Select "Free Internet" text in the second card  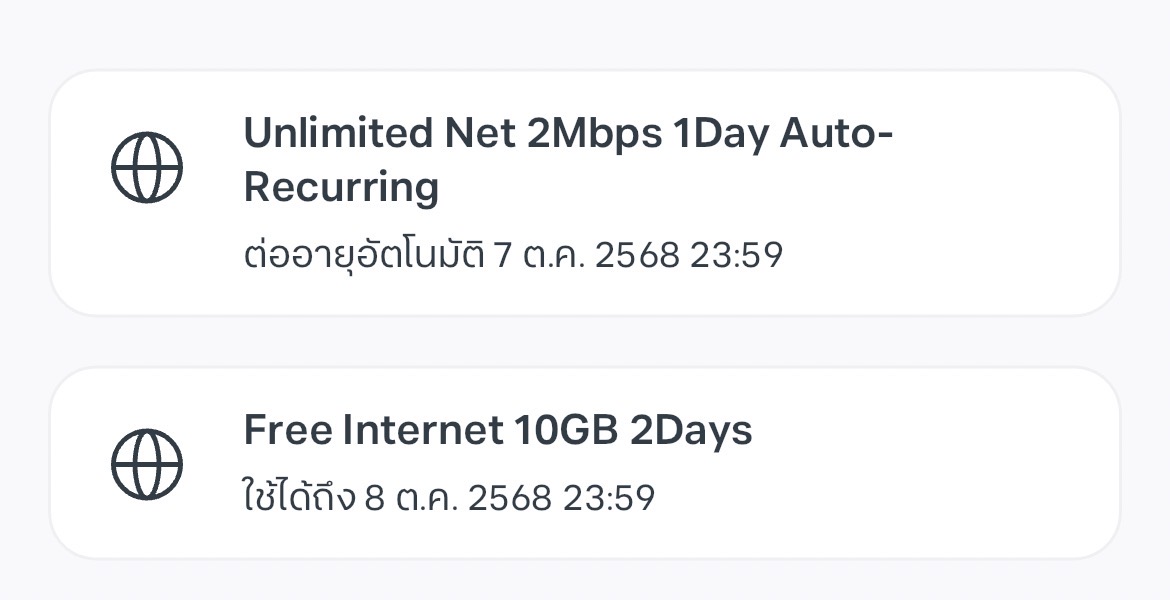click(373, 430)
